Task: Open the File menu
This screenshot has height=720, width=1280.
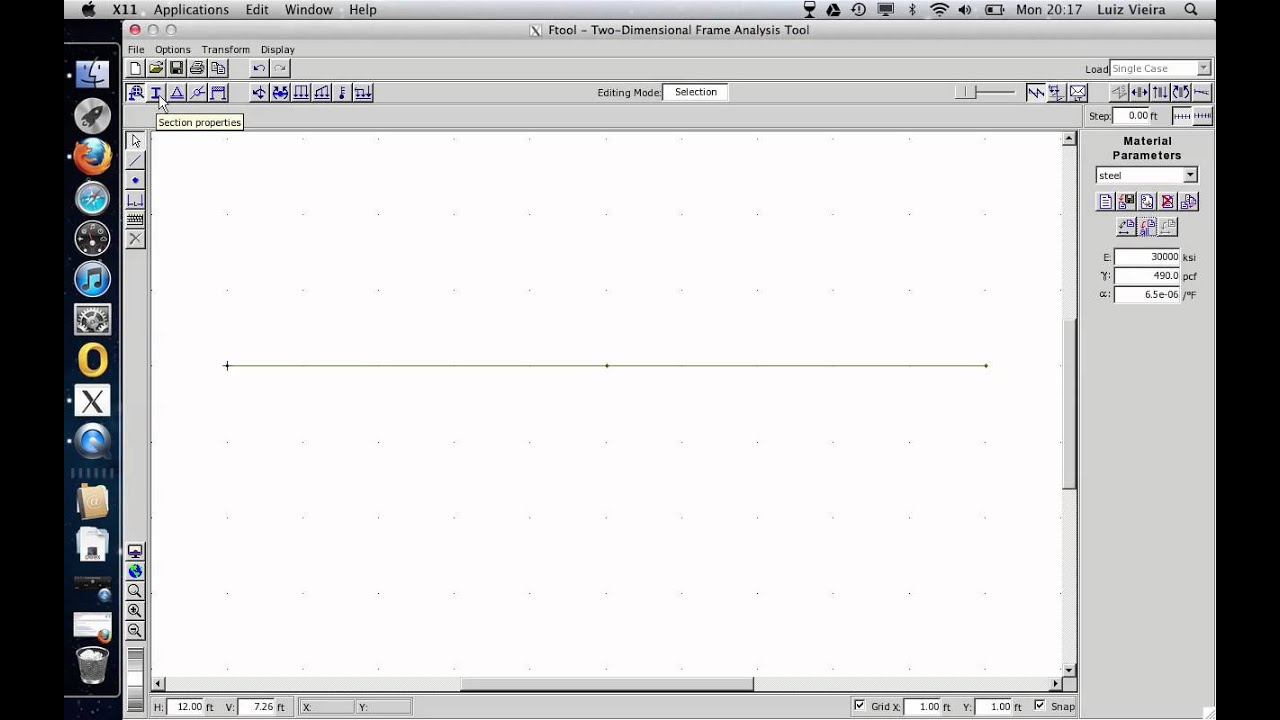Action: pyautogui.click(x=136, y=49)
